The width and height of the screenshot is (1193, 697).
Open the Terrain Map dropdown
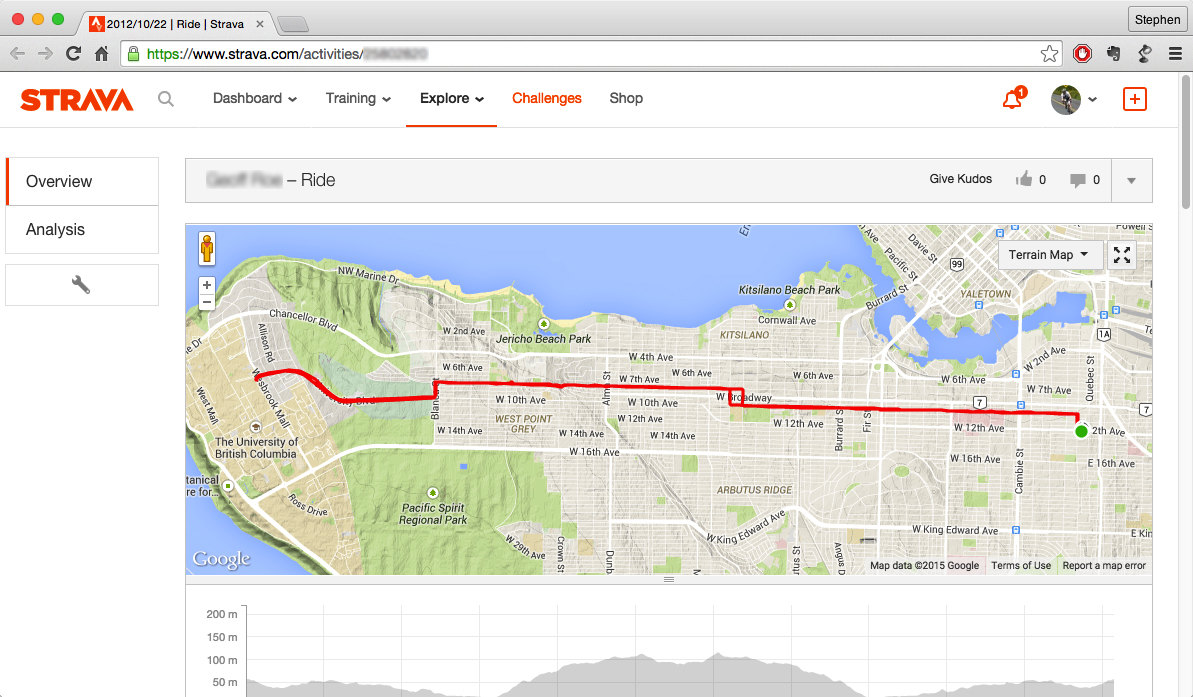tap(1049, 255)
